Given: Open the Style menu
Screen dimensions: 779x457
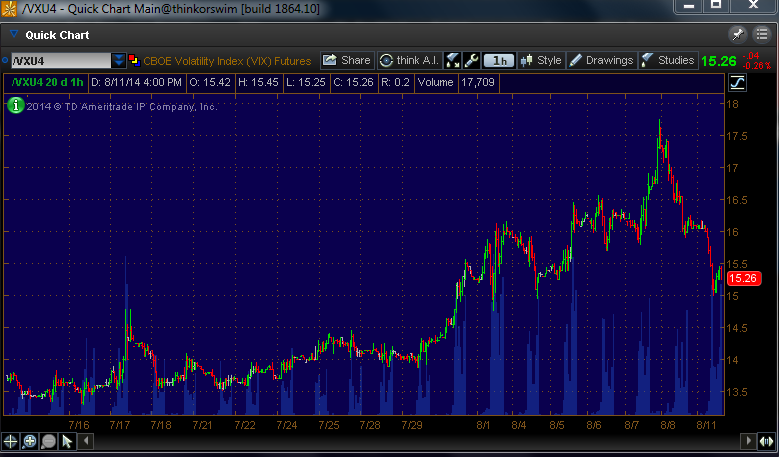Looking at the screenshot, I should pos(541,60).
